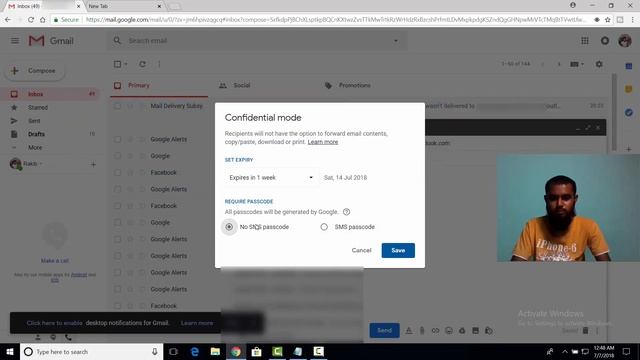Click the Make a call link
Image resolution: width=640 pixels, height=360 pixels.
point(55,261)
